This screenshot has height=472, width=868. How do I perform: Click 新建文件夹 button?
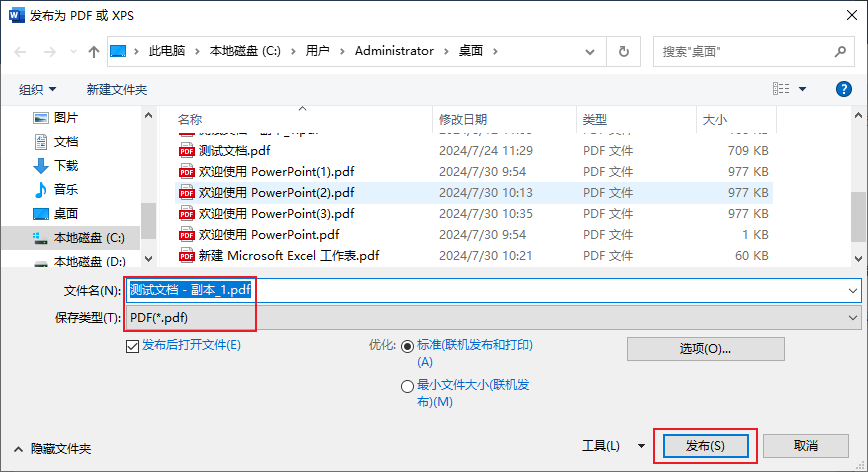[117, 89]
